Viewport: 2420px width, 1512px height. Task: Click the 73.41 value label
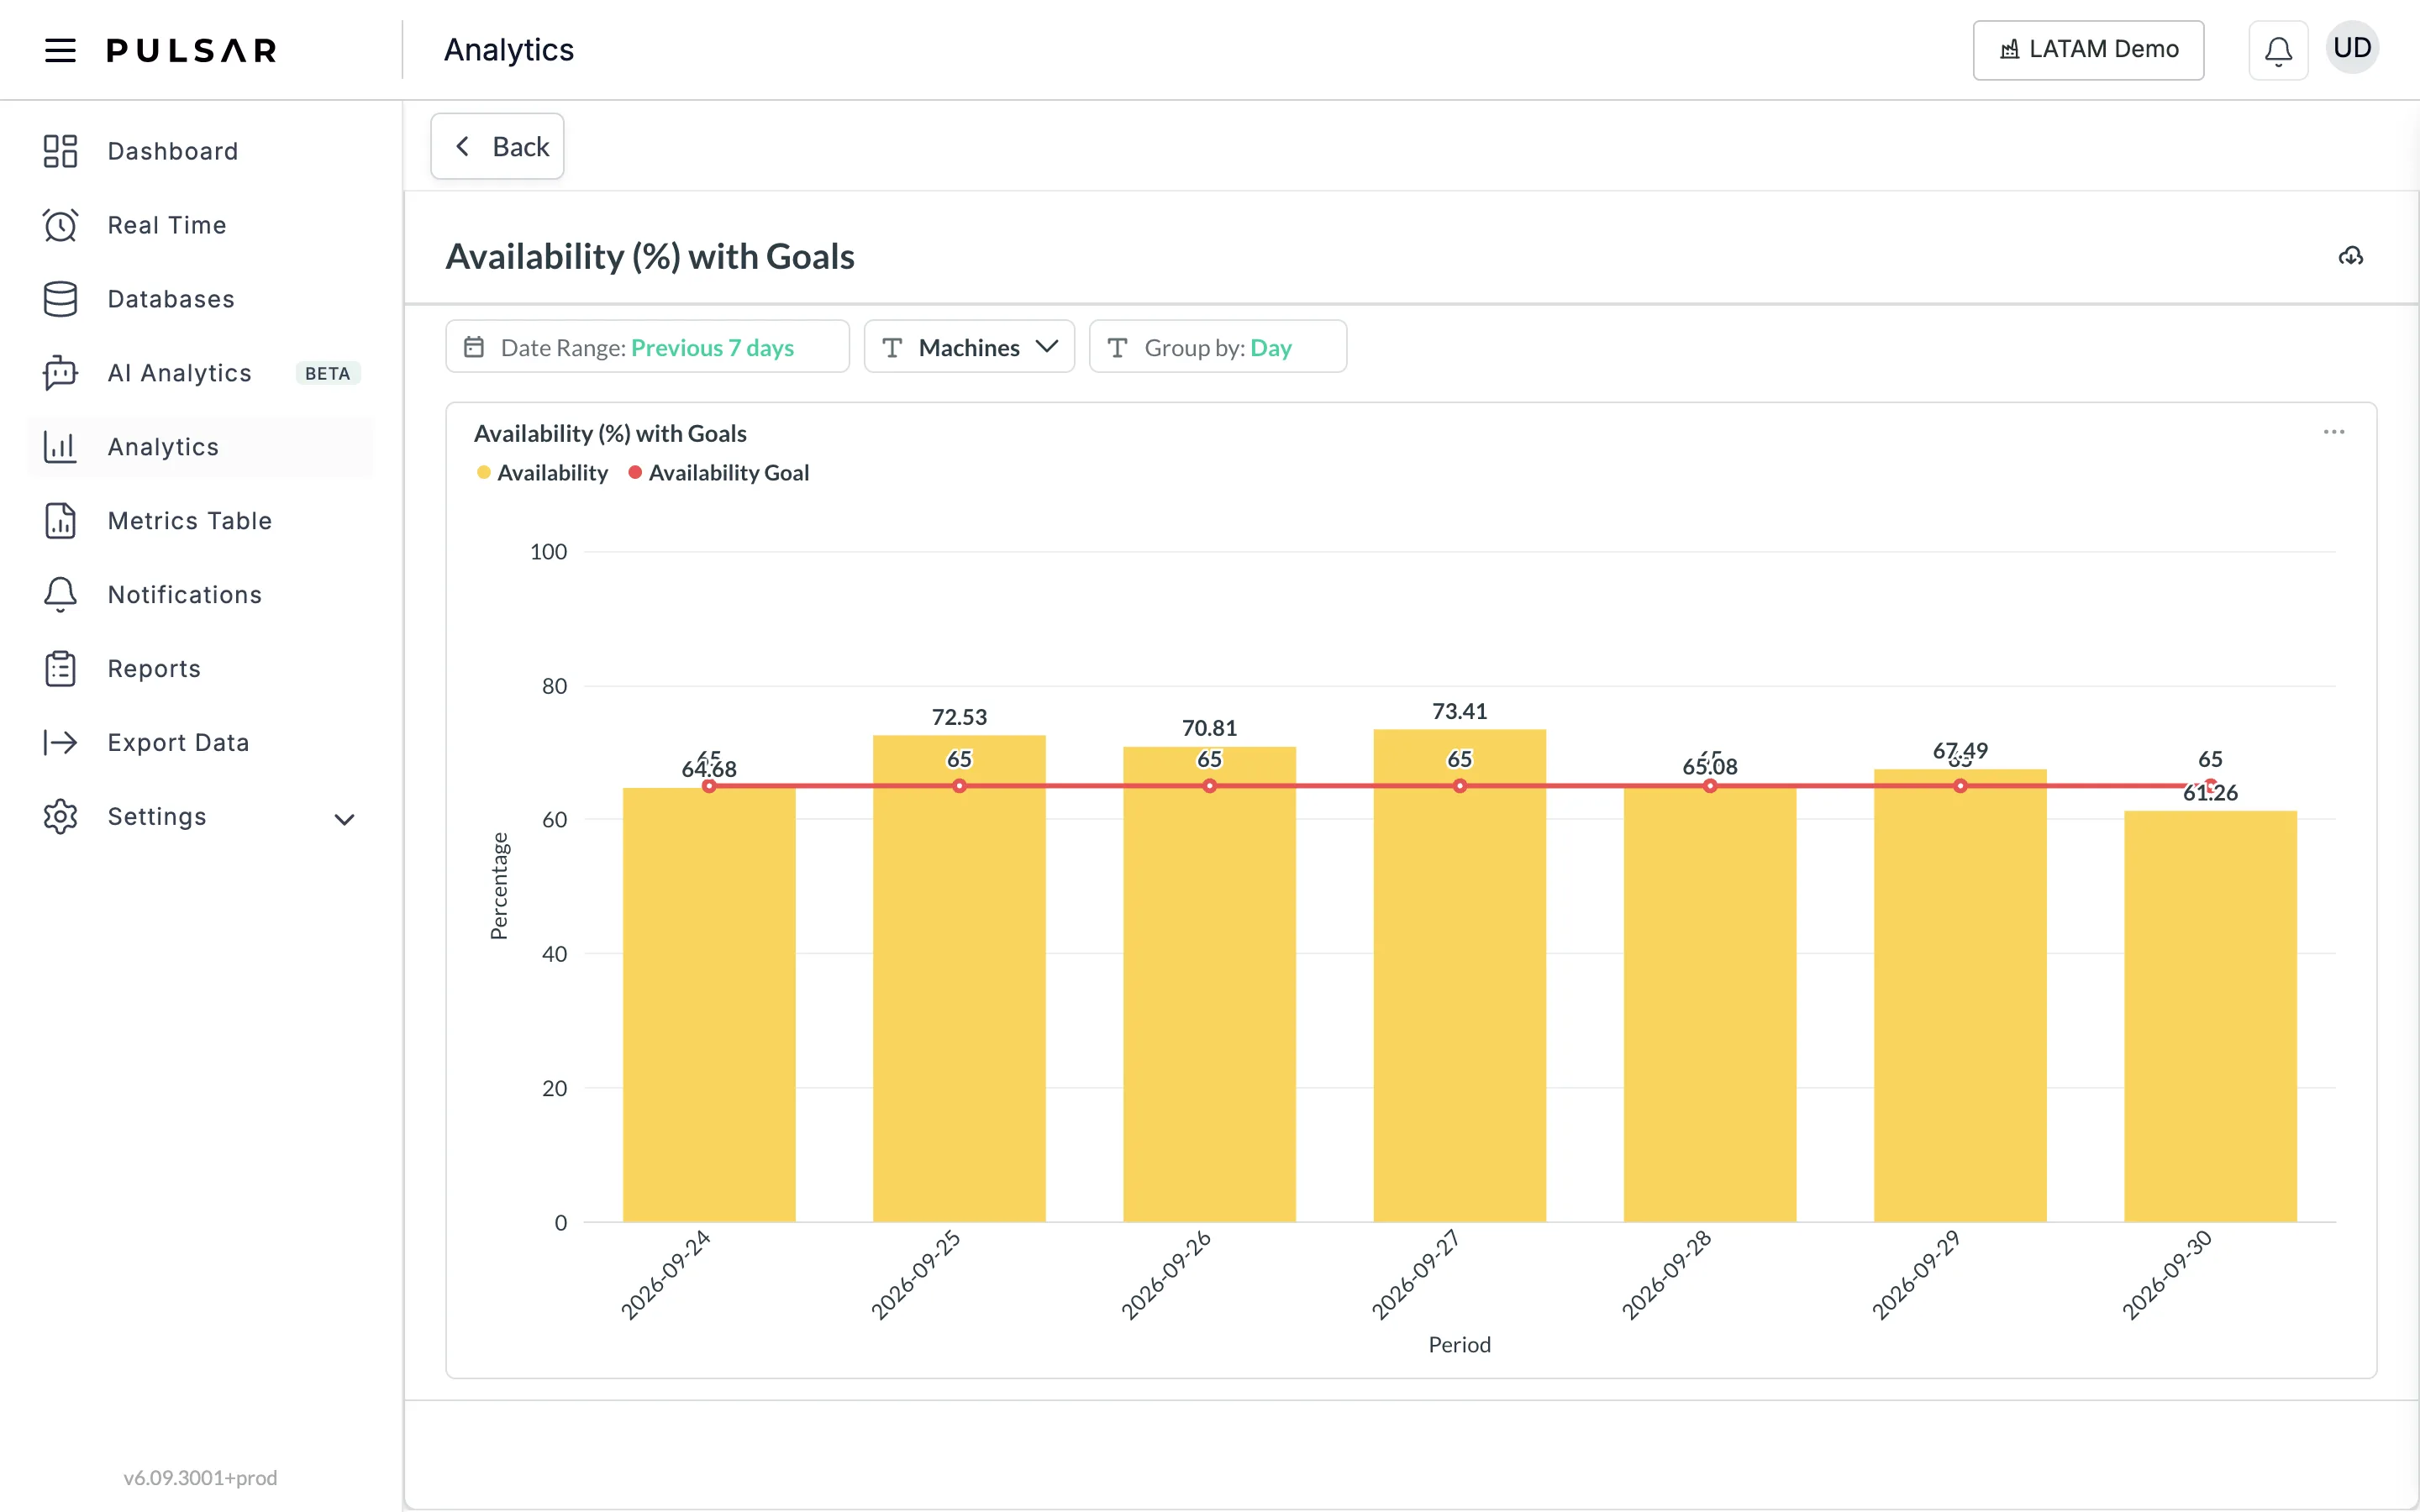click(1460, 711)
